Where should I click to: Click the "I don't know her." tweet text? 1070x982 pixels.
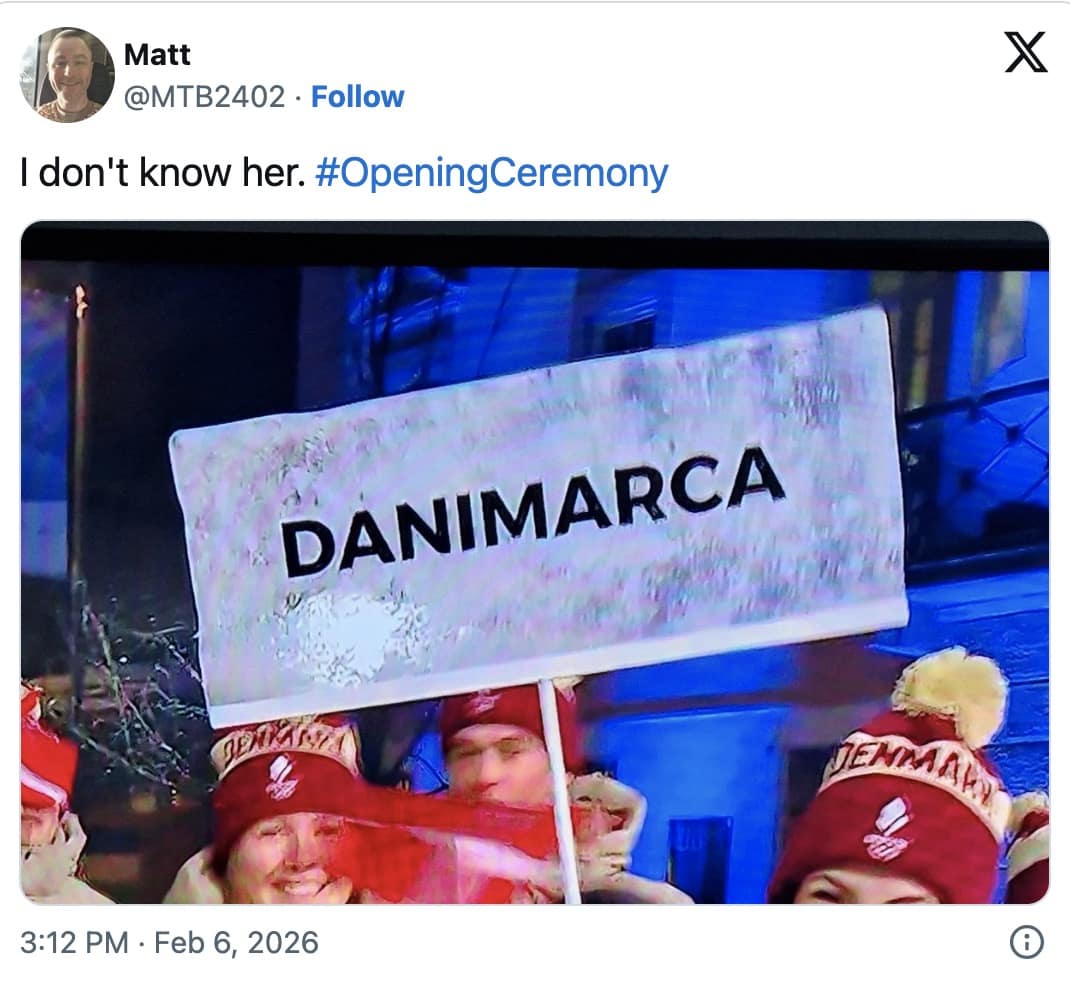coord(162,173)
